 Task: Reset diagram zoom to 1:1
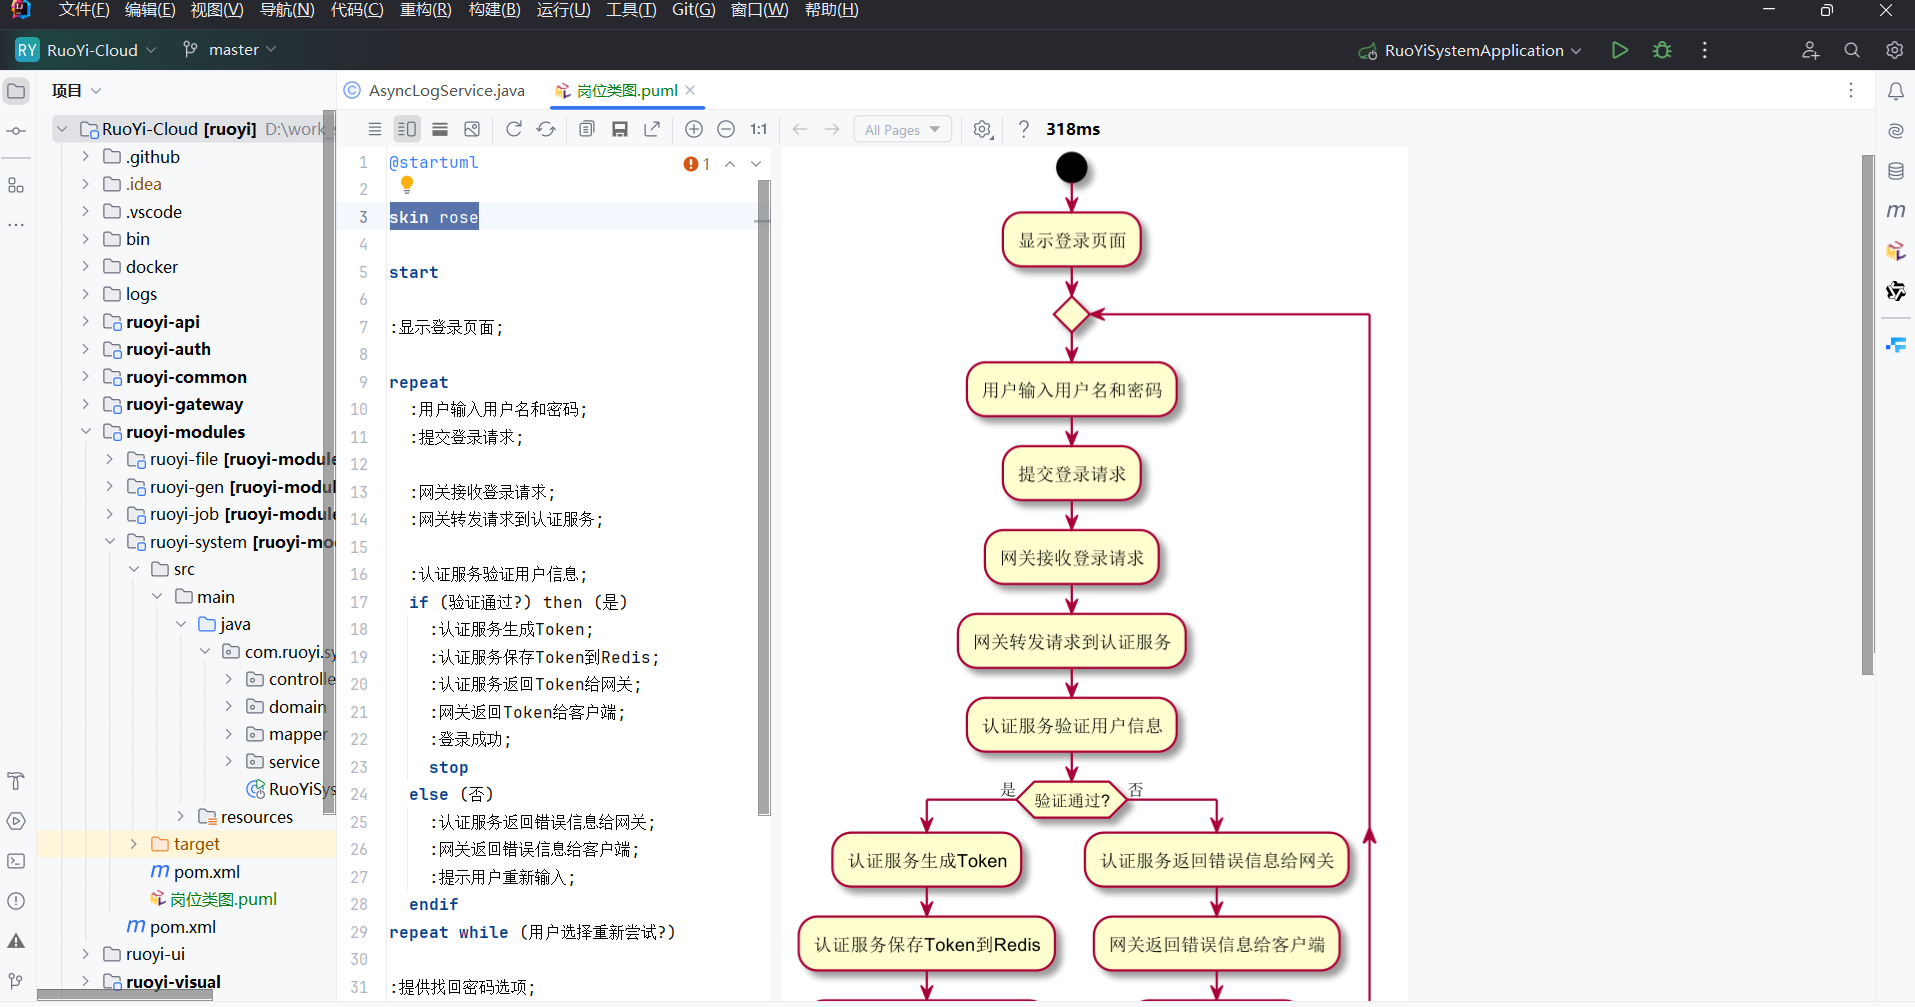[x=758, y=129]
